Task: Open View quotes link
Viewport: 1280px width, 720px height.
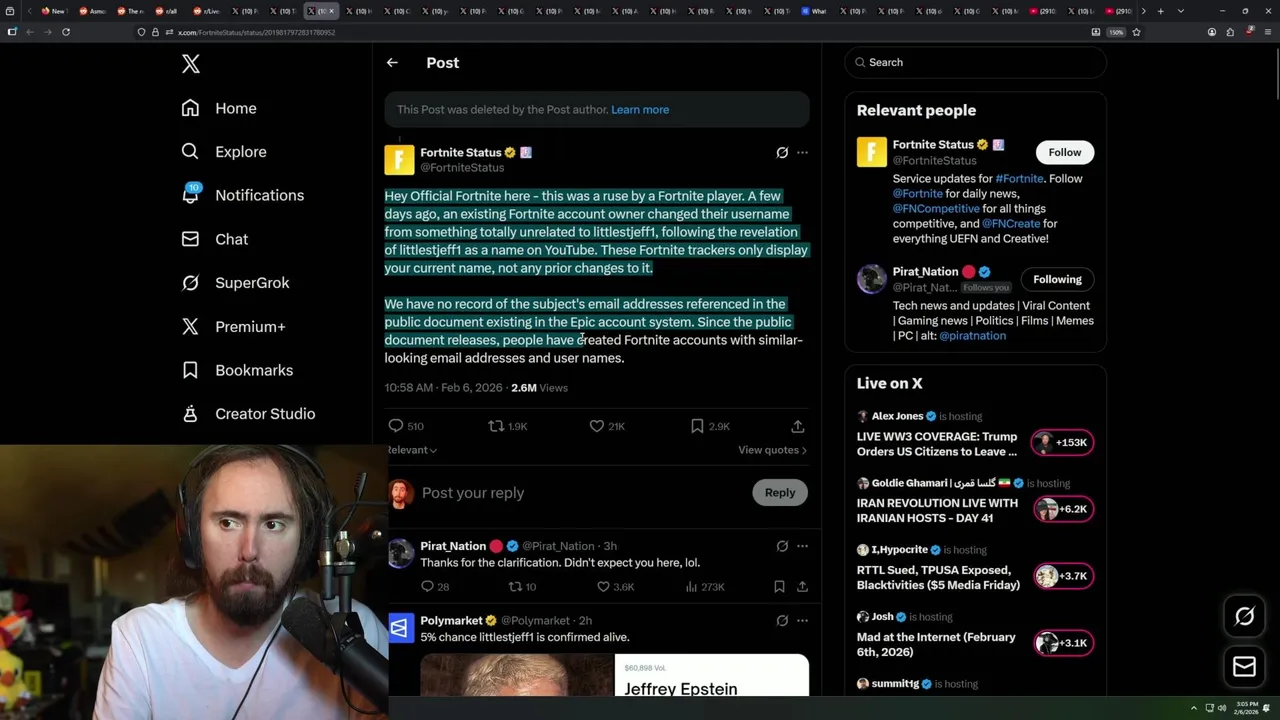Action: click(x=772, y=450)
